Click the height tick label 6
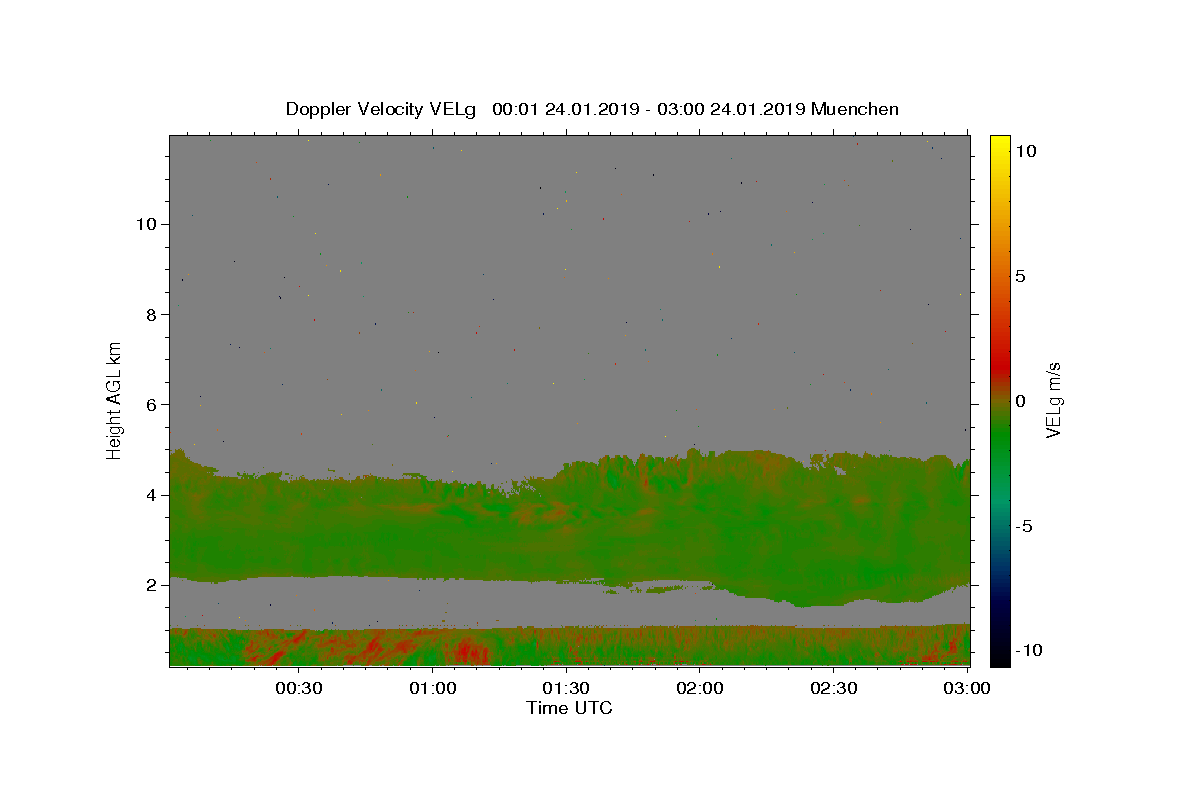Image resolution: width=1200 pixels, height=800 pixels. [151, 404]
